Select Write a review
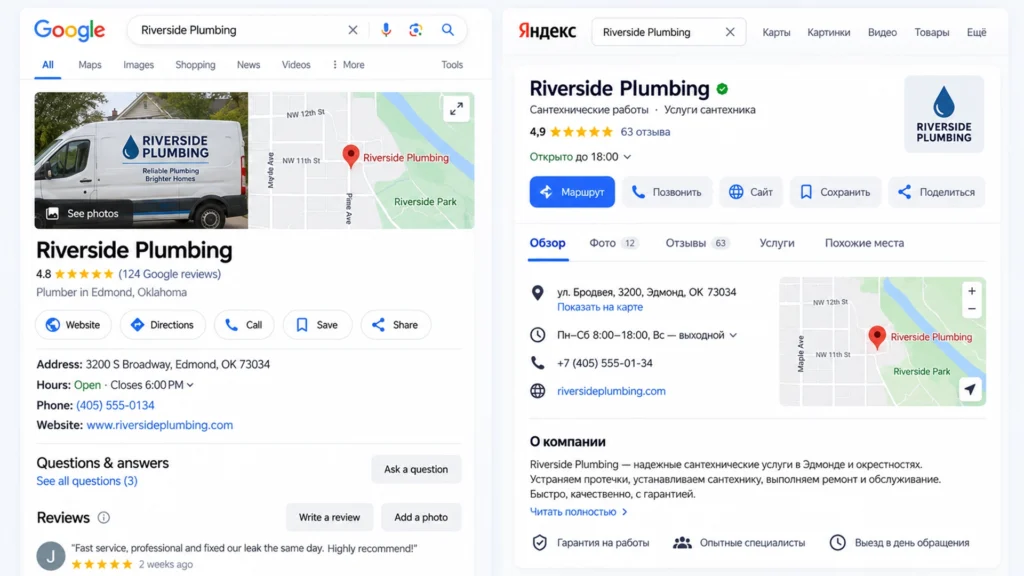The image size is (1024, 576). point(329,517)
